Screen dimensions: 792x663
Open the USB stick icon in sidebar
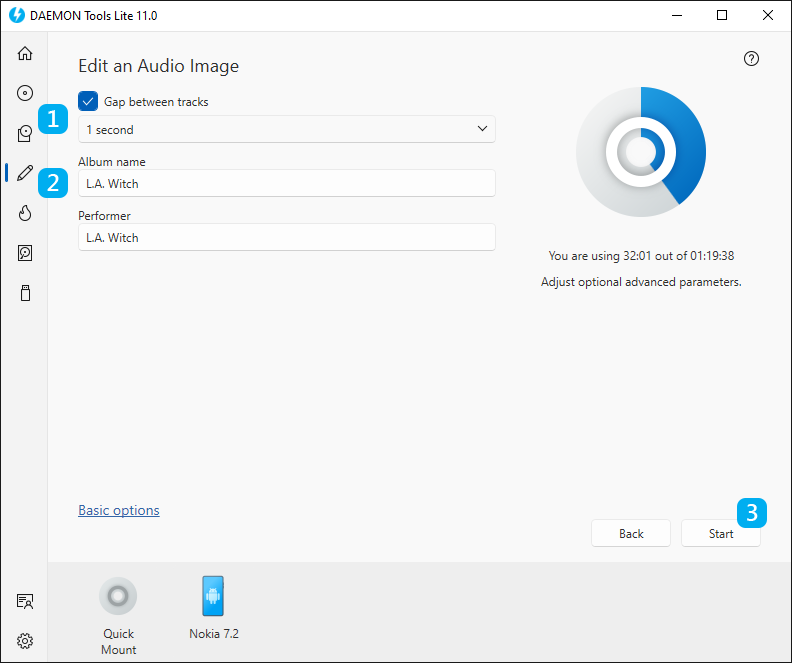click(x=25, y=293)
